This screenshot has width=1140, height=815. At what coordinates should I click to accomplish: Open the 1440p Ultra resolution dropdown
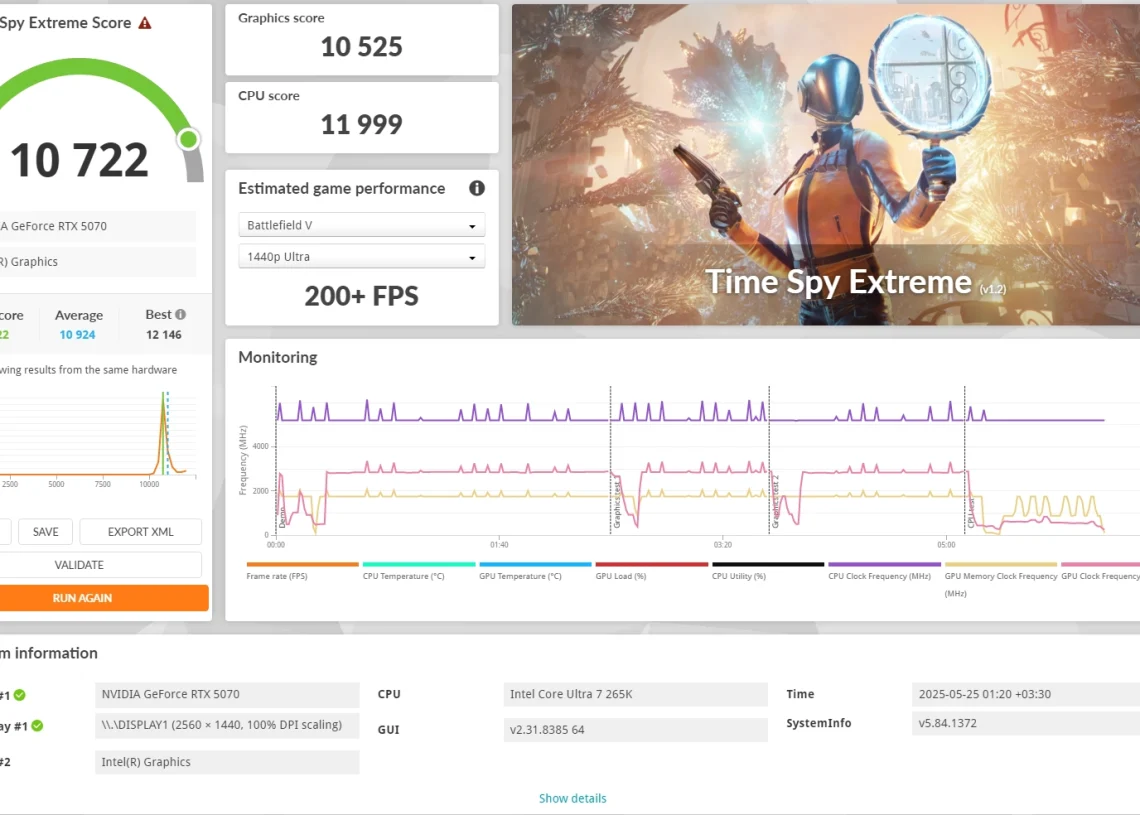coord(361,257)
